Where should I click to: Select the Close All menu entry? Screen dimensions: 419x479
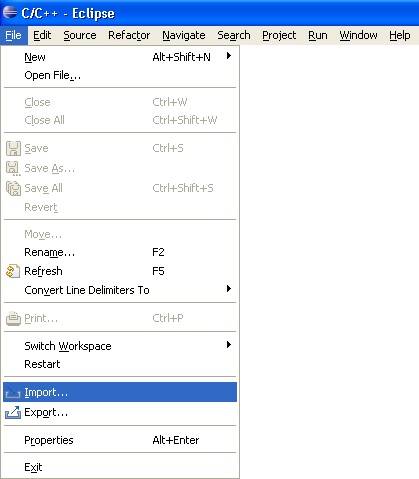(x=120, y=120)
